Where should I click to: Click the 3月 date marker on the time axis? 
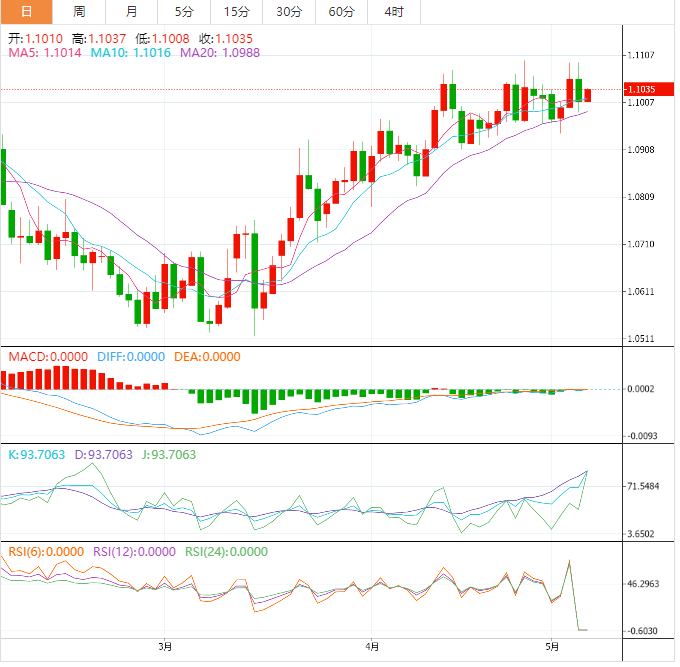(x=165, y=645)
